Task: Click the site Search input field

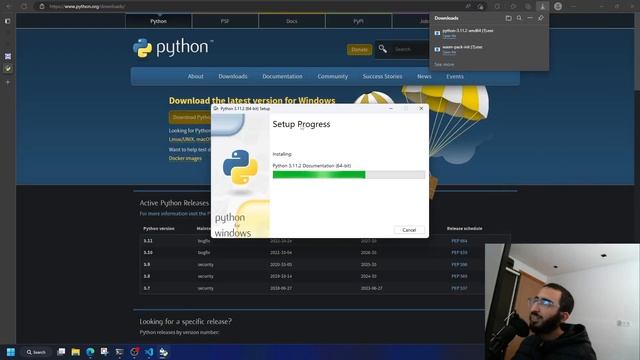Action: point(410,49)
